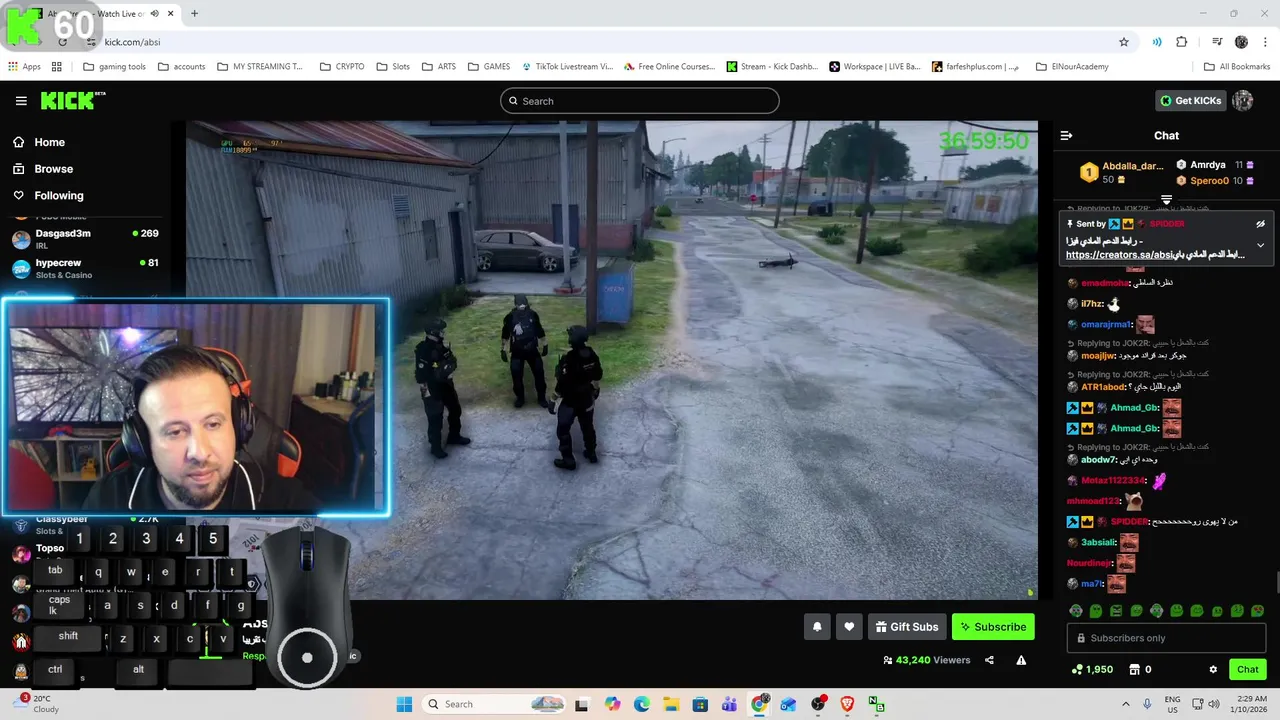1280x720 pixels.
Task: Hide the pinned chat message
Action: [1260, 224]
